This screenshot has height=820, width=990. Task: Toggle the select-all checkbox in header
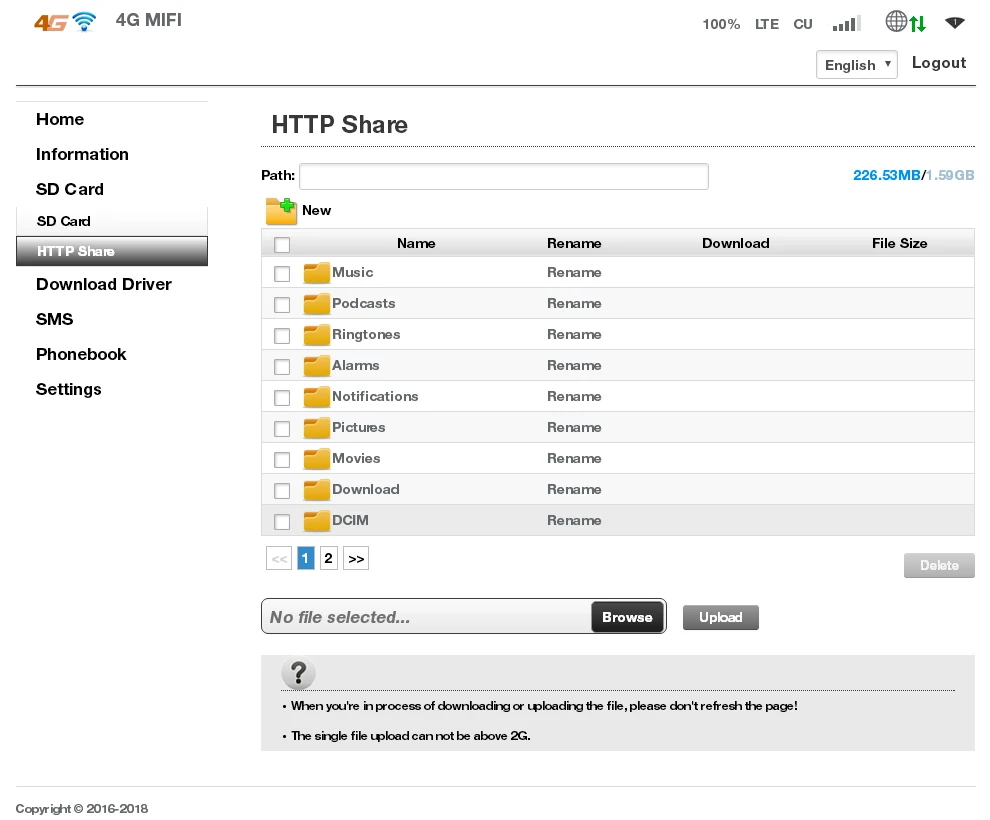(282, 245)
